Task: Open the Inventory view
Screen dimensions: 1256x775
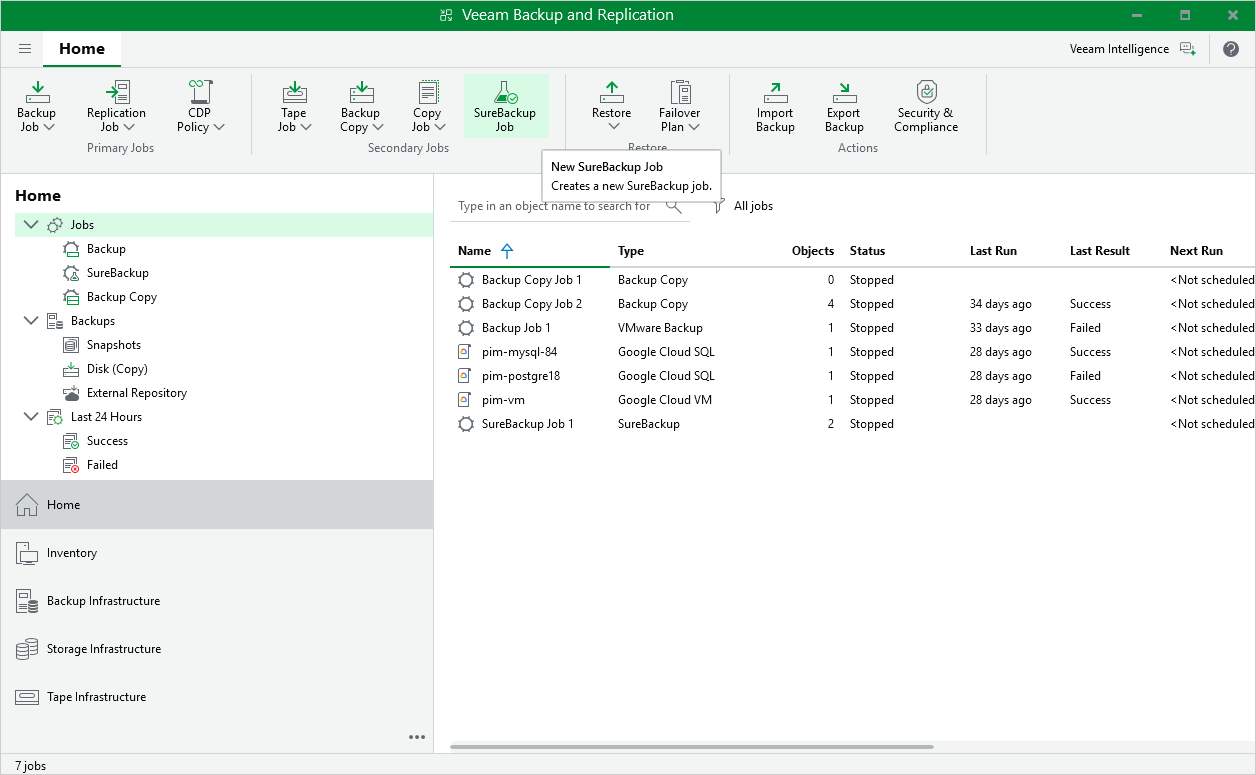Action: (72, 553)
